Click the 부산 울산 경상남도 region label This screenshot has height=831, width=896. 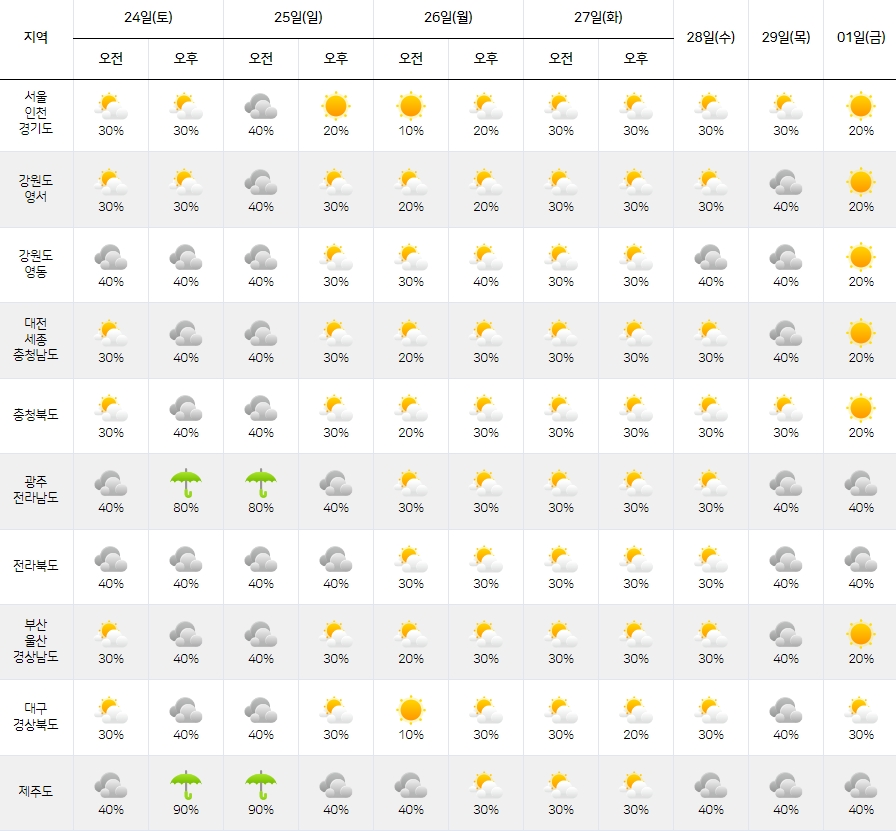36,641
